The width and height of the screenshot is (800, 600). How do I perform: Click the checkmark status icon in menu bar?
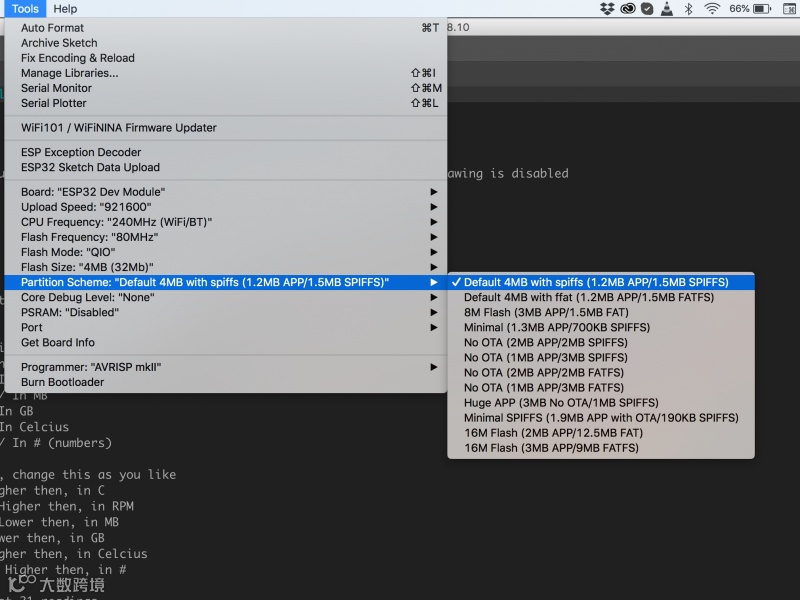click(647, 9)
